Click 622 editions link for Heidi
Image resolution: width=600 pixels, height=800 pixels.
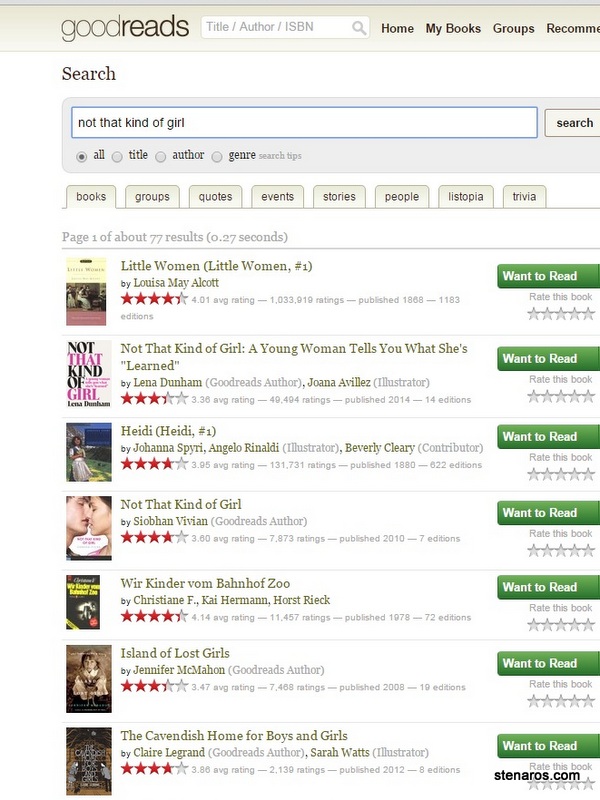coord(456,465)
